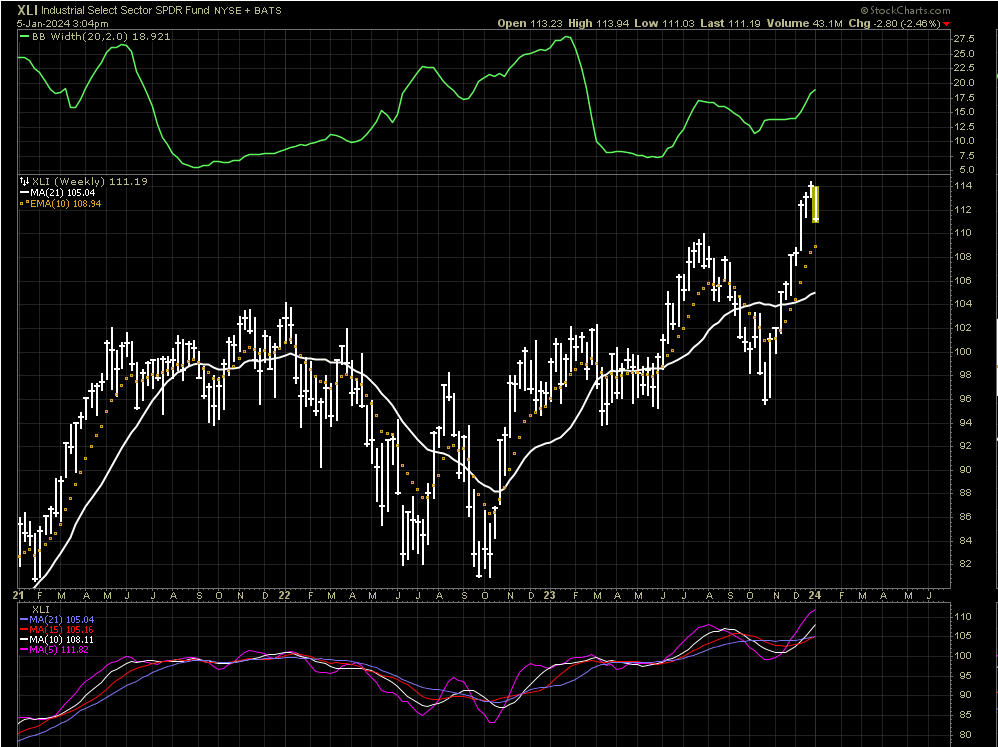Click the 95 label on the bottom panel axis
The height and width of the screenshot is (747, 998).
[x=965, y=676]
